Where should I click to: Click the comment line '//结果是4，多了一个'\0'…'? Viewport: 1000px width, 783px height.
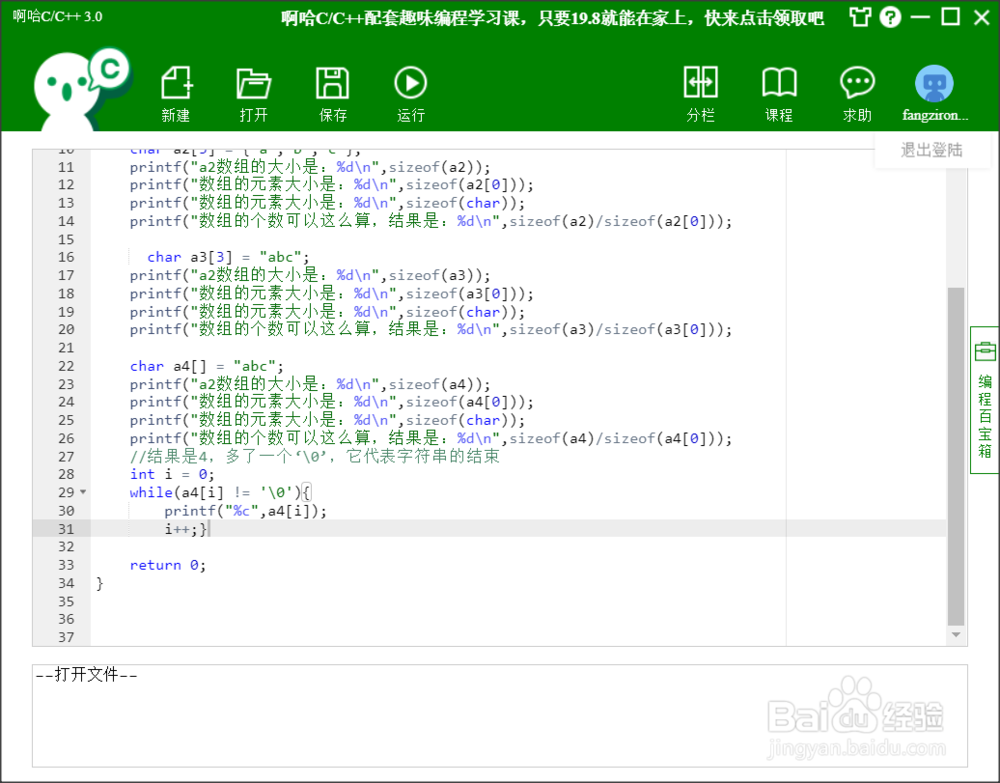314,456
